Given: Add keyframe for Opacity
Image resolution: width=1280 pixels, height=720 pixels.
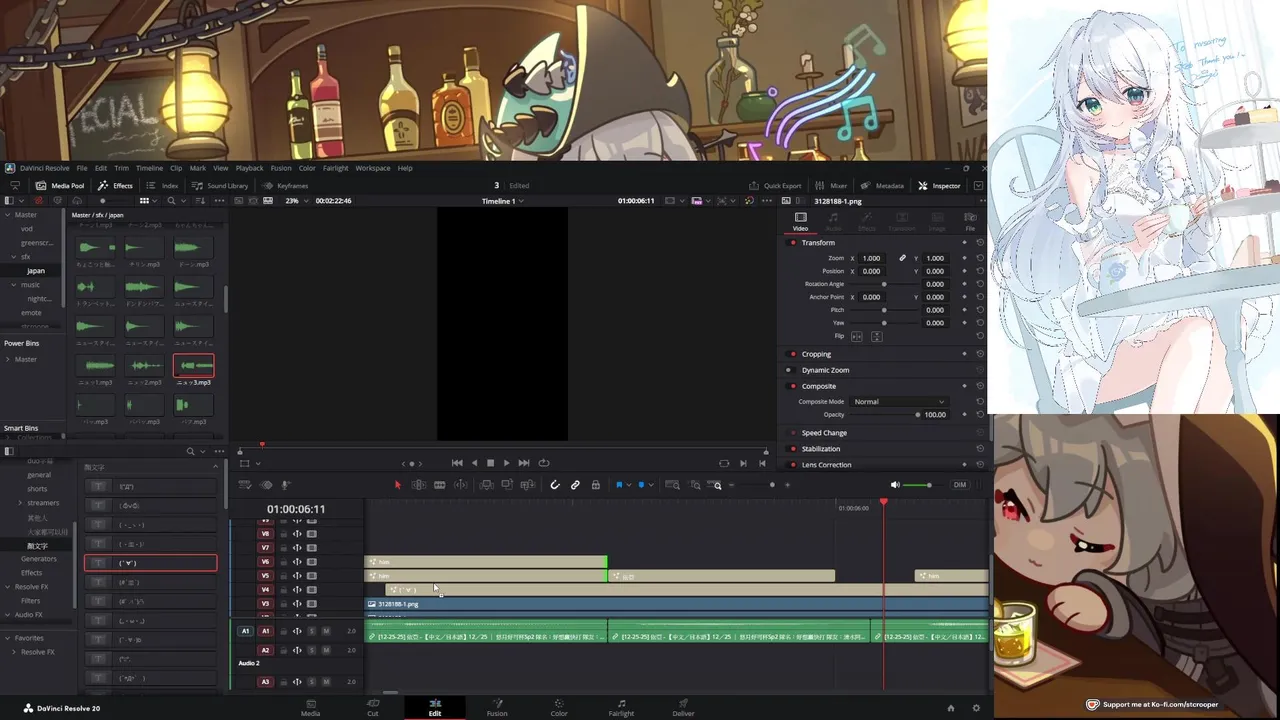Looking at the screenshot, I should (965, 415).
